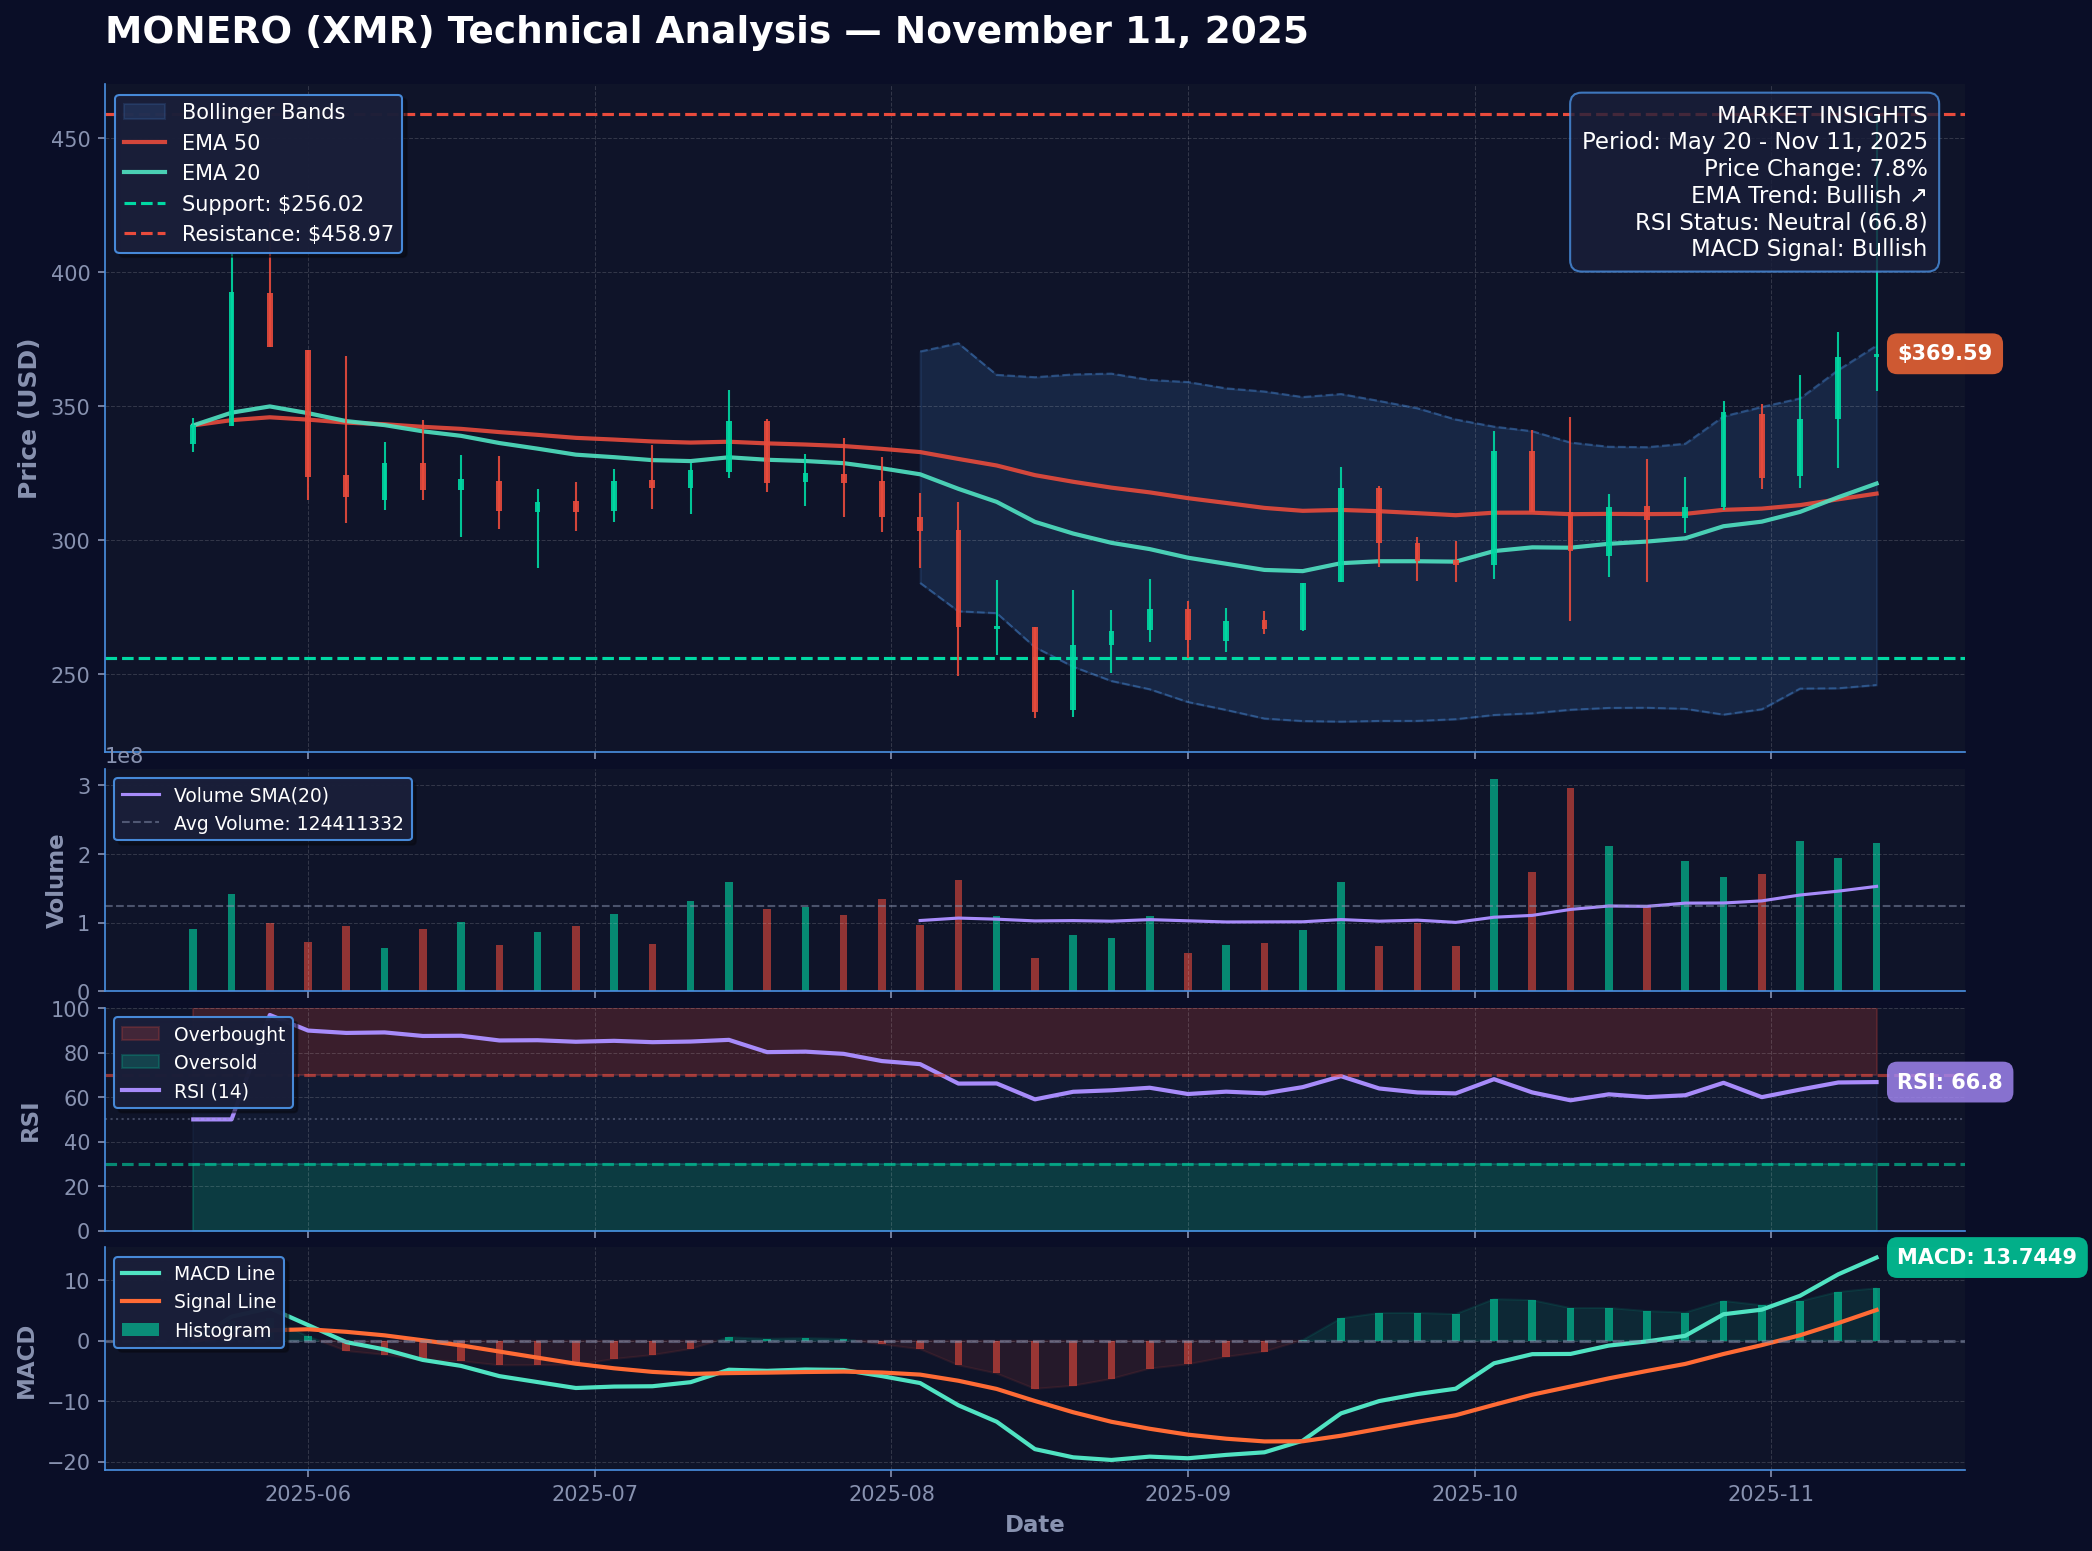Click the RSI (14) legend entry
Image resolution: width=2092 pixels, height=1551 pixels.
pyautogui.click(x=210, y=1091)
